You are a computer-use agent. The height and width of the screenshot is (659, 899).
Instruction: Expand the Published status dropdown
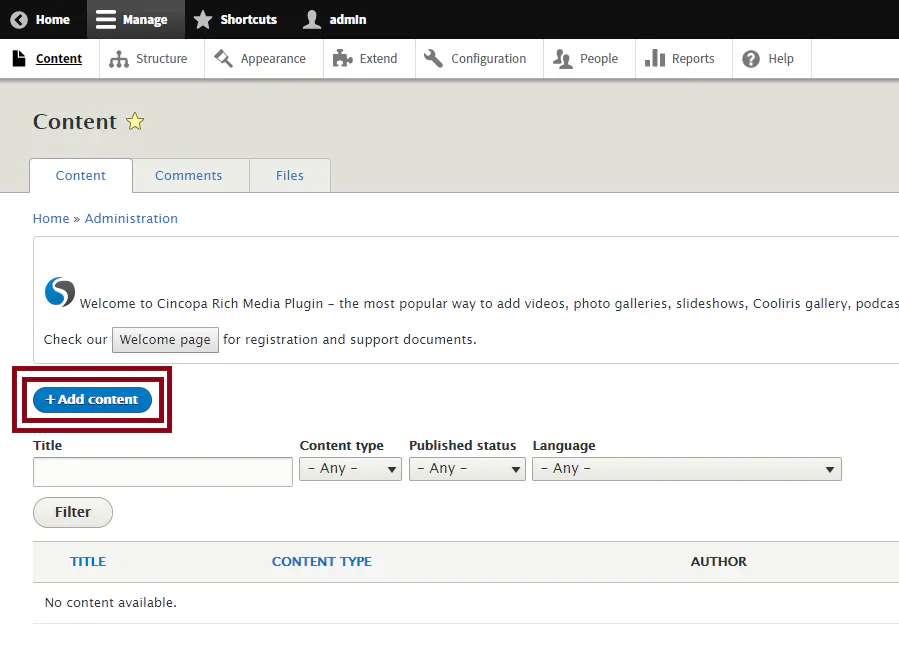[x=467, y=469]
